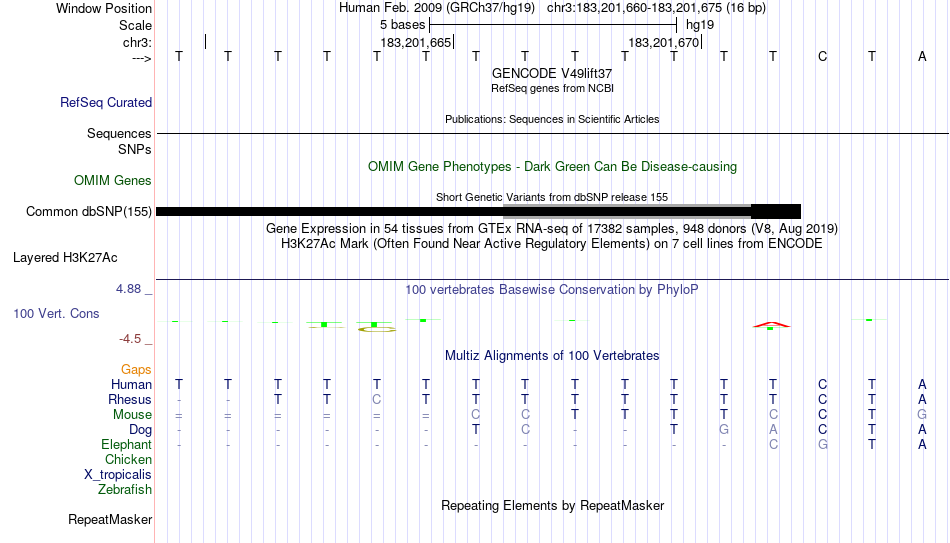Select the Chicken alignment row label
This screenshot has height=543, width=950.
click(128, 459)
